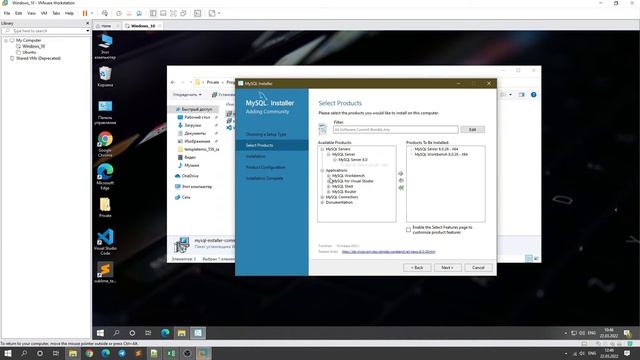Expand the MySQL Router tree node
Image resolution: width=640 pixels, height=360 pixels.
[329, 192]
